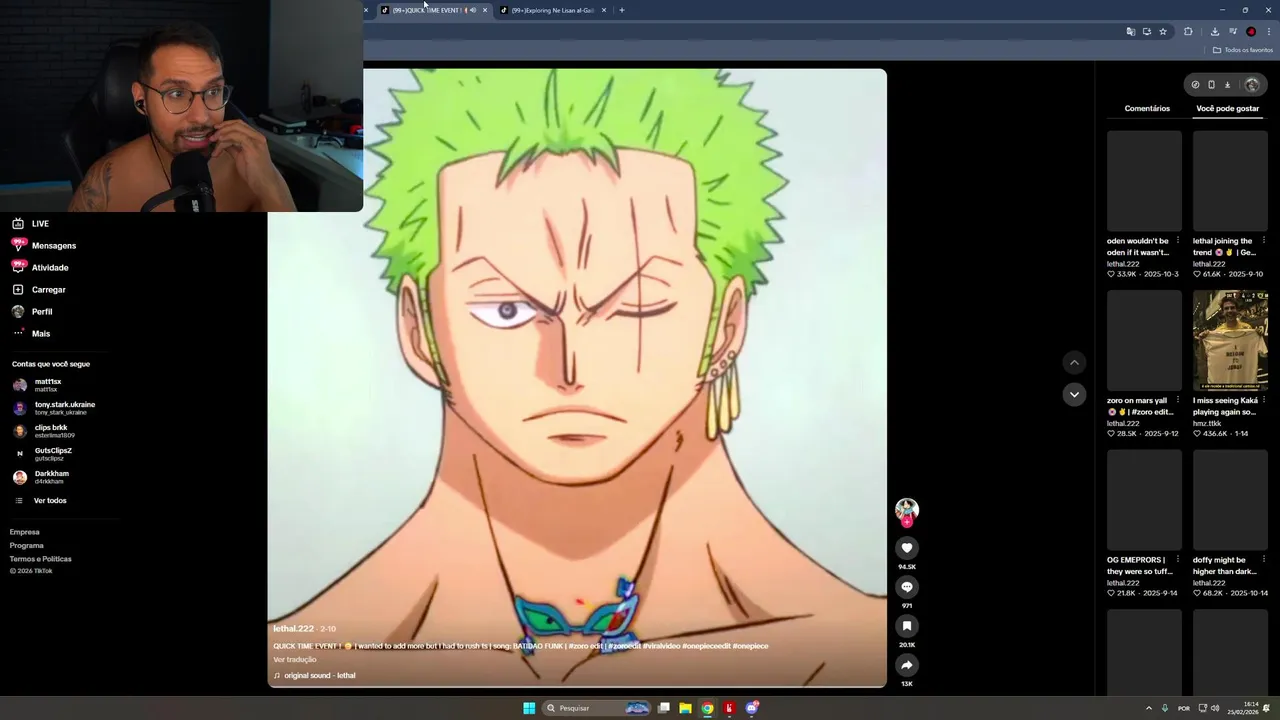This screenshot has height=720, width=1280.
Task: Open TikTok profile avatar in top-right pill
Action: pyautogui.click(x=1252, y=85)
